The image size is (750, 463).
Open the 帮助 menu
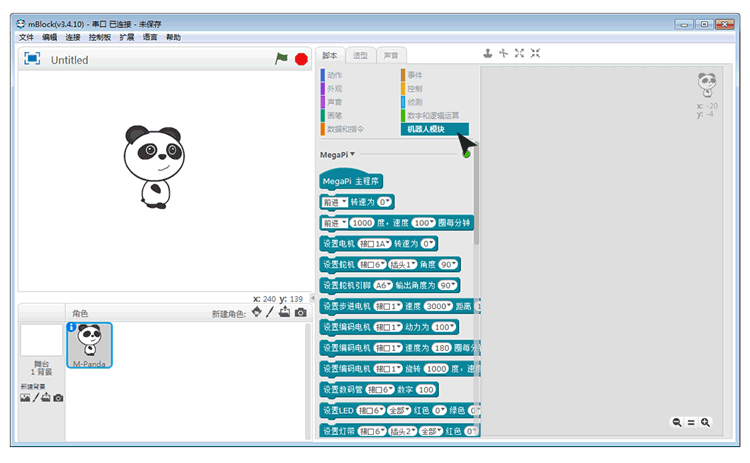[x=173, y=37]
